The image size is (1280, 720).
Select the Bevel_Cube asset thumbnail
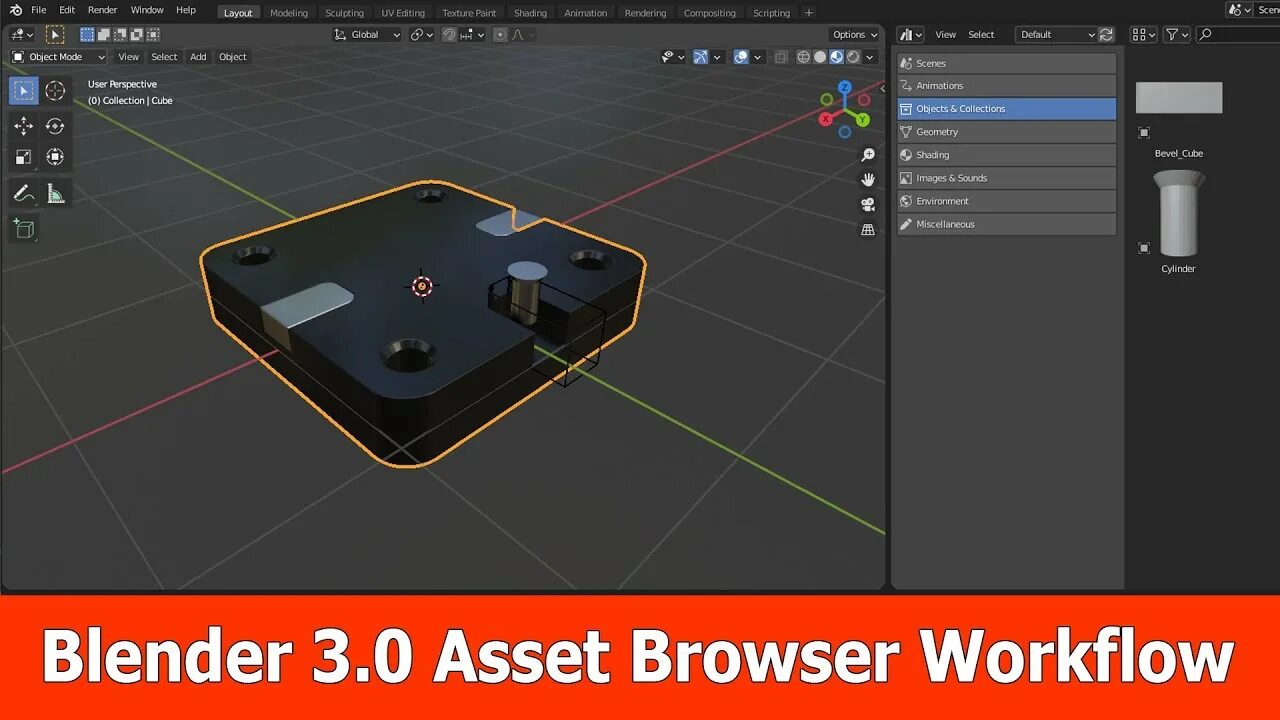1179,98
